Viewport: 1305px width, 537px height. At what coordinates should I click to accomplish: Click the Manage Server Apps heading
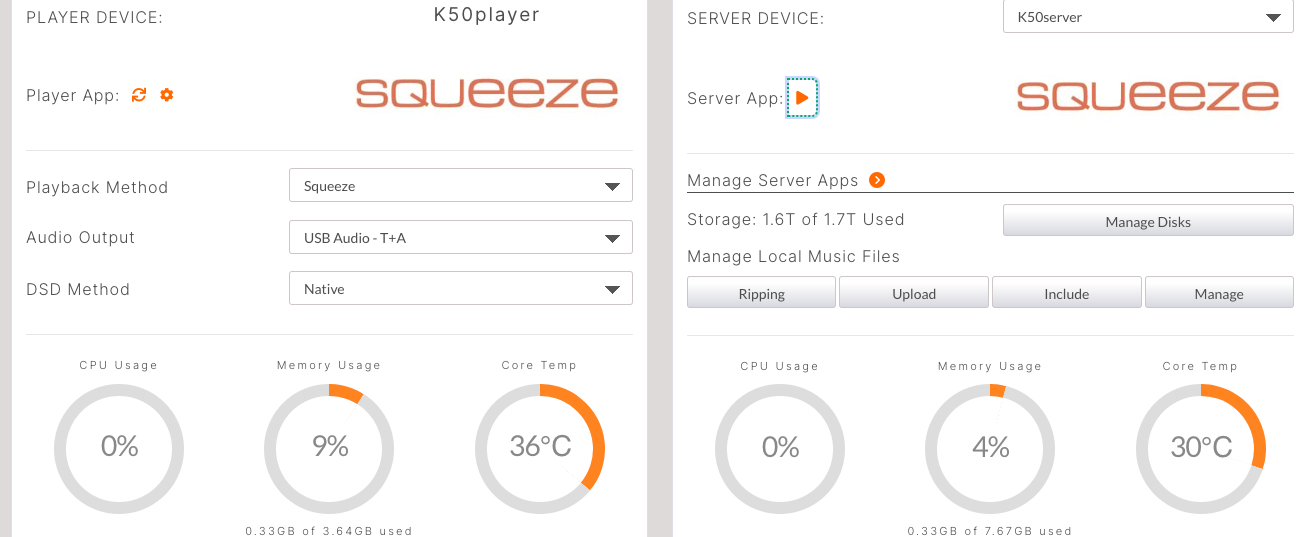click(772, 181)
